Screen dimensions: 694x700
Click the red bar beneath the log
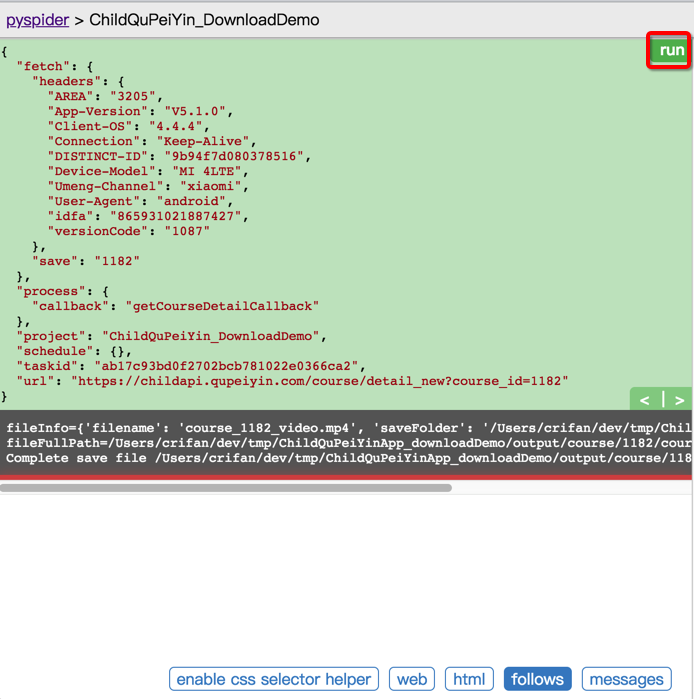(x=346, y=478)
